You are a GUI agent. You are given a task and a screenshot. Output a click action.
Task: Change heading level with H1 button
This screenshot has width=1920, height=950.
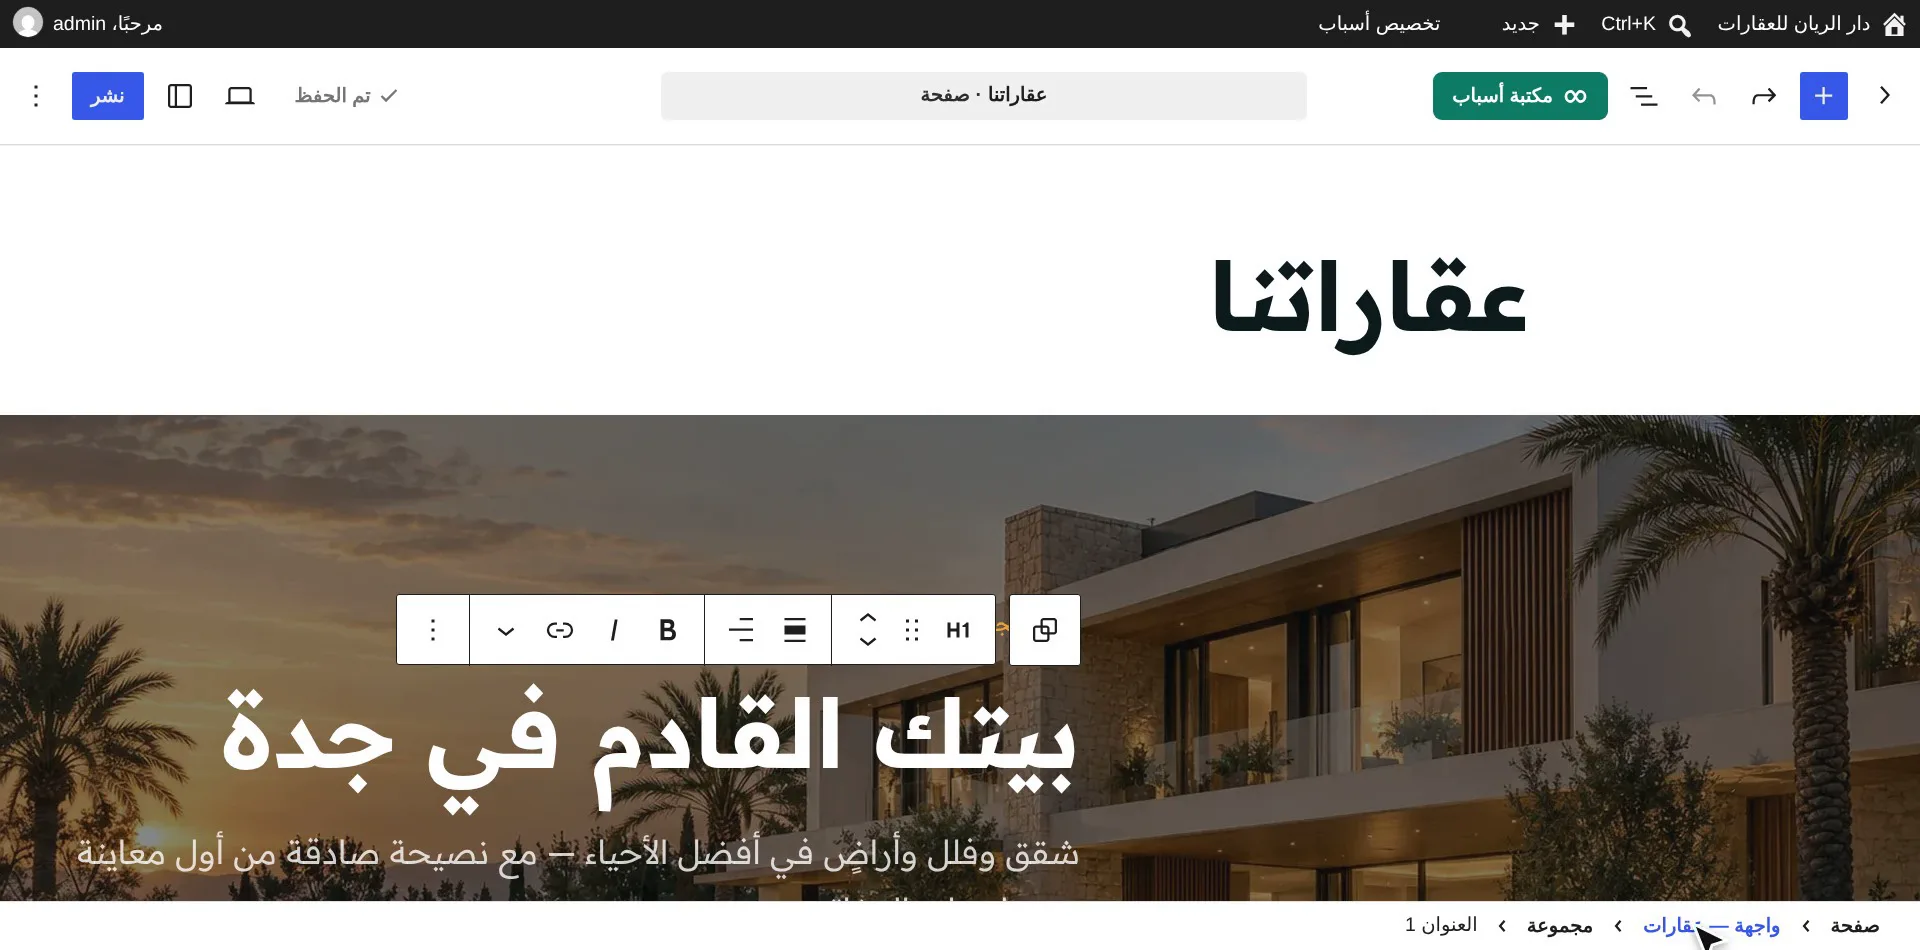[958, 630]
